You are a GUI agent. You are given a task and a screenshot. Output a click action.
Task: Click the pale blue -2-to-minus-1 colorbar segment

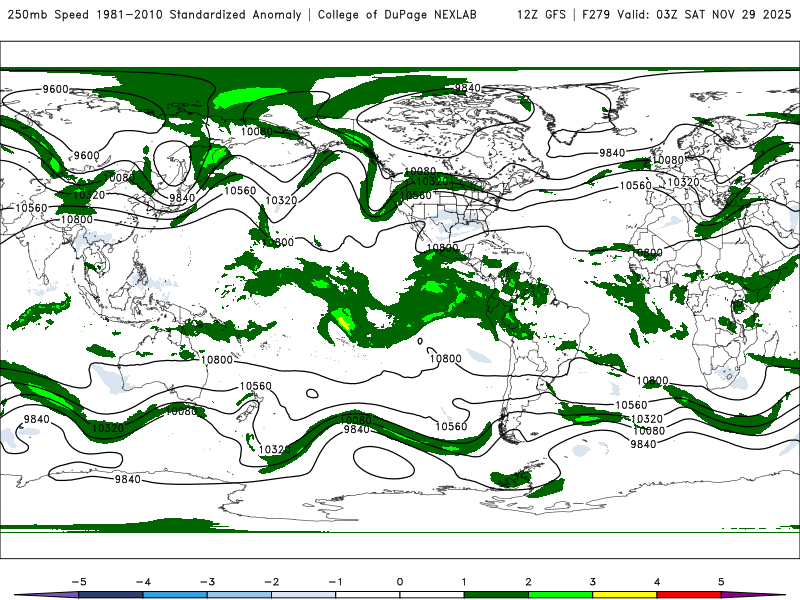click(x=304, y=595)
